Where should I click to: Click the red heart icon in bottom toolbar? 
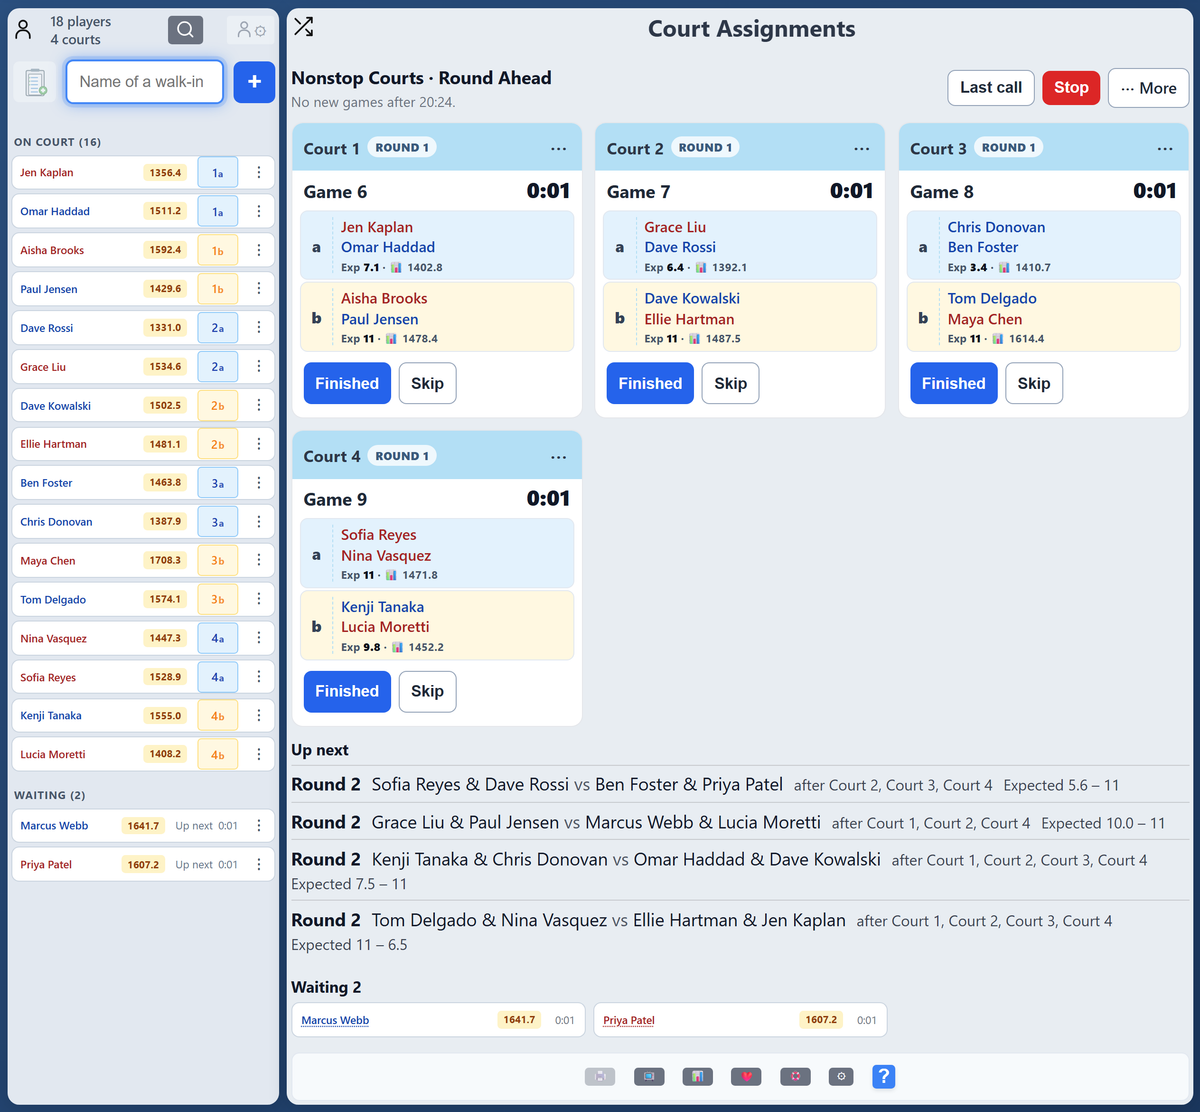pyautogui.click(x=746, y=1076)
